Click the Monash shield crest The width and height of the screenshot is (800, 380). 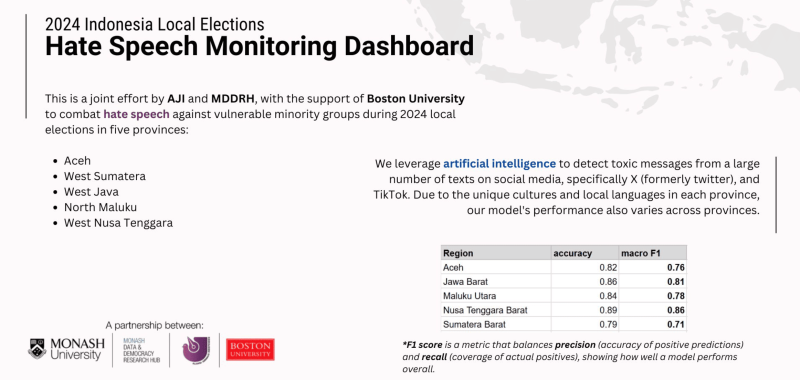37,349
